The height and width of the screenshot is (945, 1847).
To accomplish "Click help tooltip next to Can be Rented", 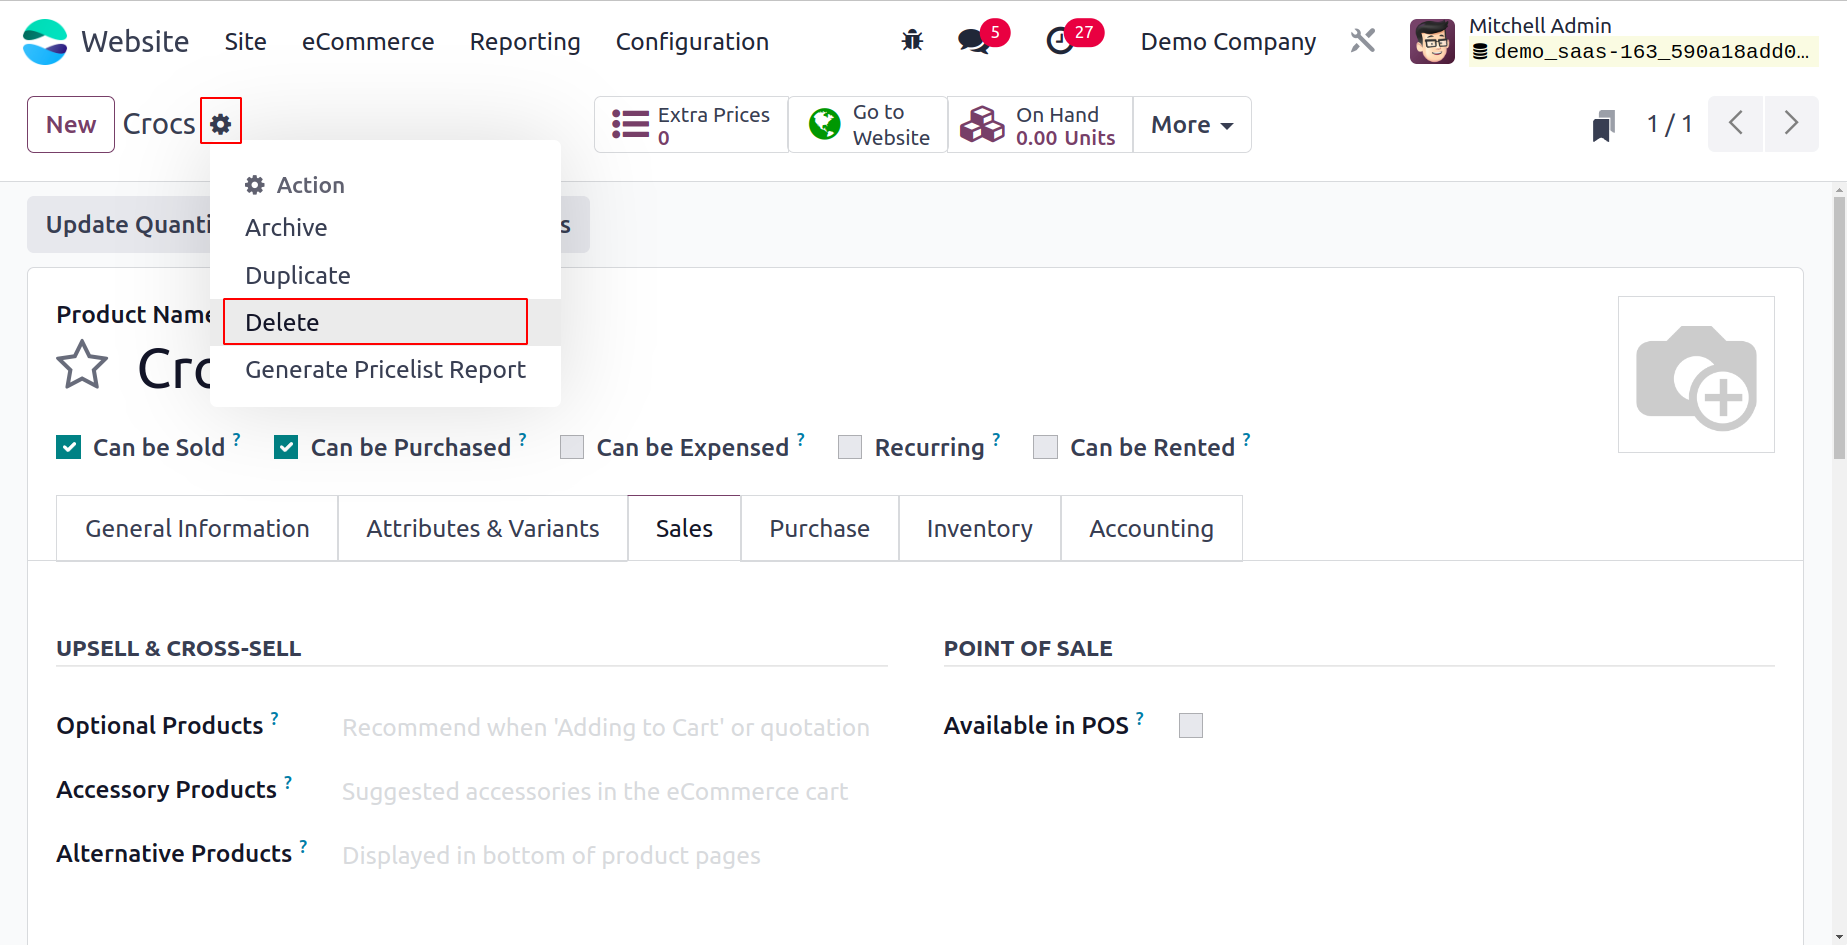I will pyautogui.click(x=1246, y=439).
